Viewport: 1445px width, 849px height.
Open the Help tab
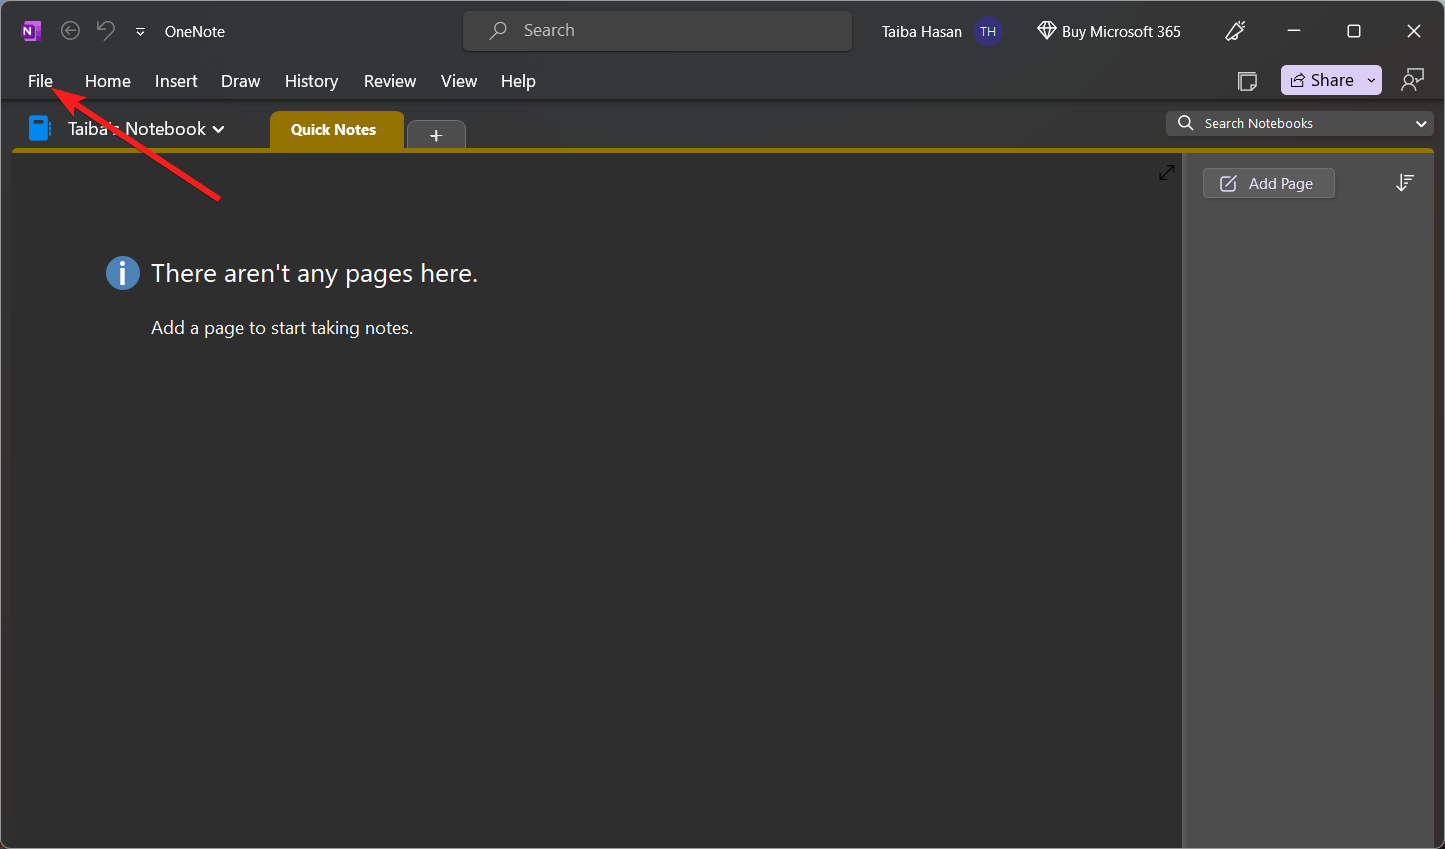518,81
